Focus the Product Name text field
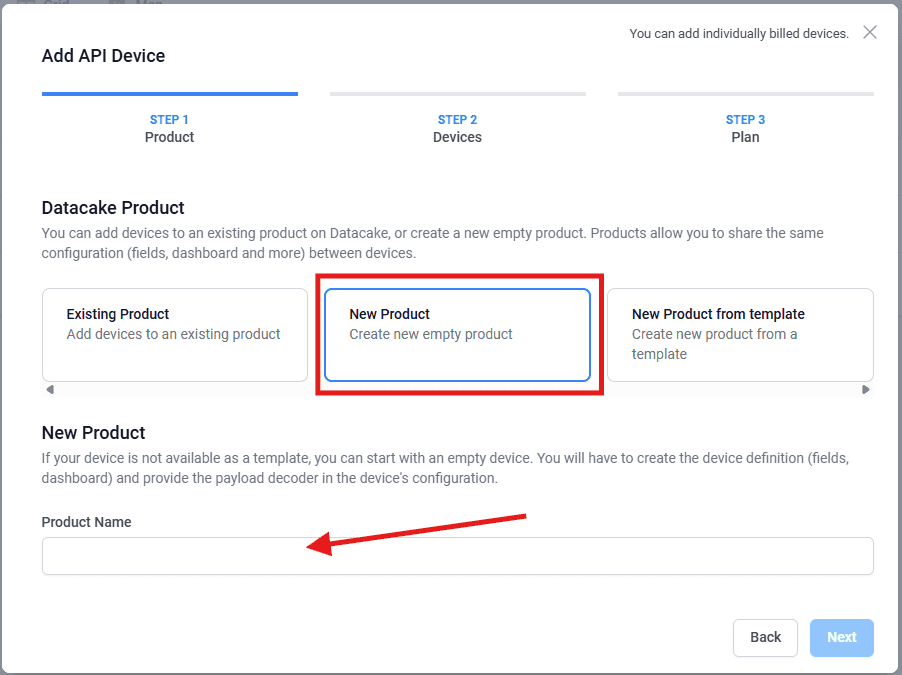This screenshot has height=675, width=902. (x=457, y=556)
